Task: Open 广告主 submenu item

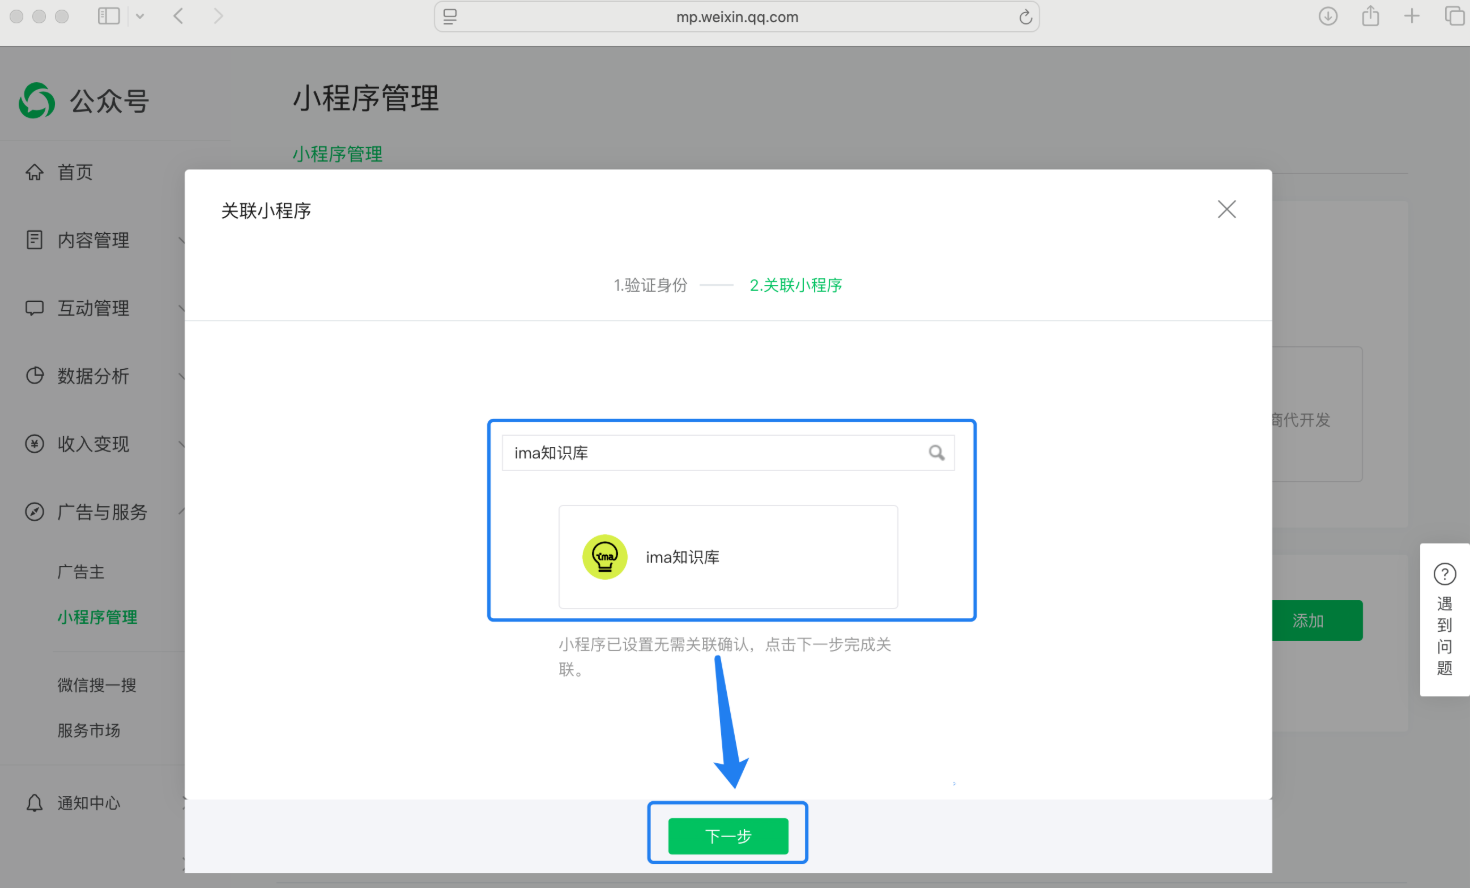Action: coord(81,572)
